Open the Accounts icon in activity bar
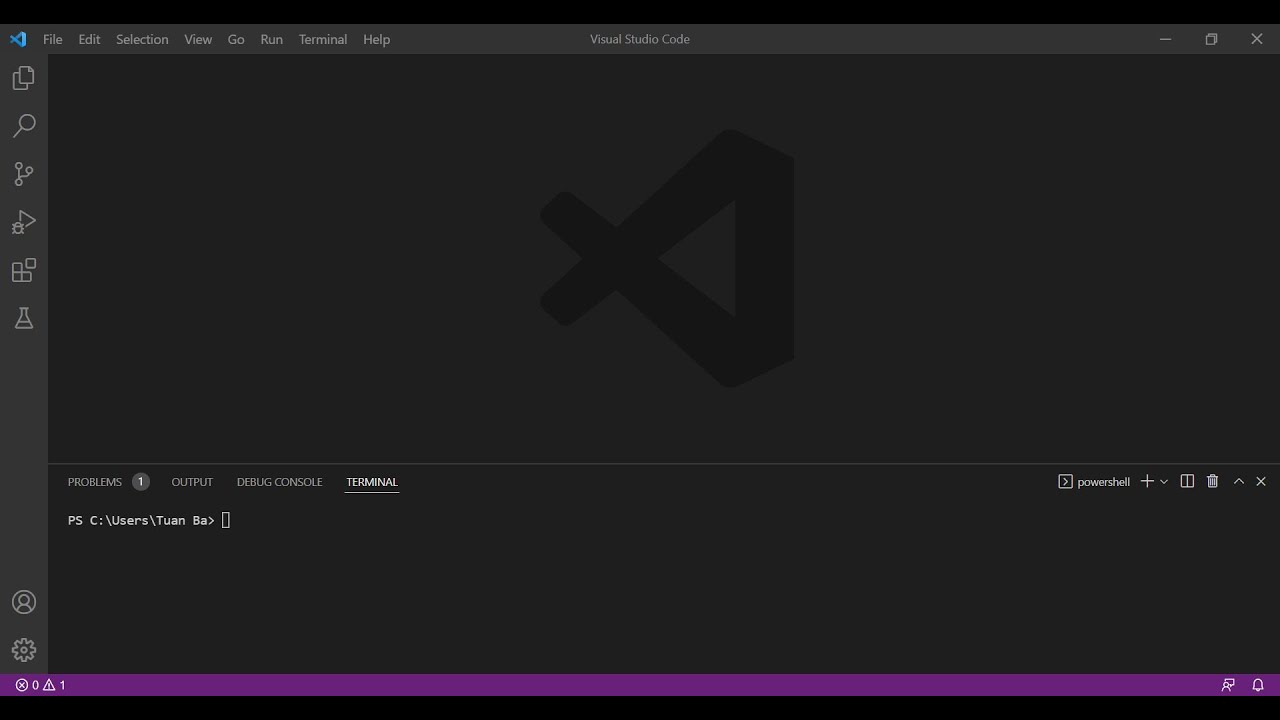Screen dimensions: 1280x720 [x=24, y=602]
